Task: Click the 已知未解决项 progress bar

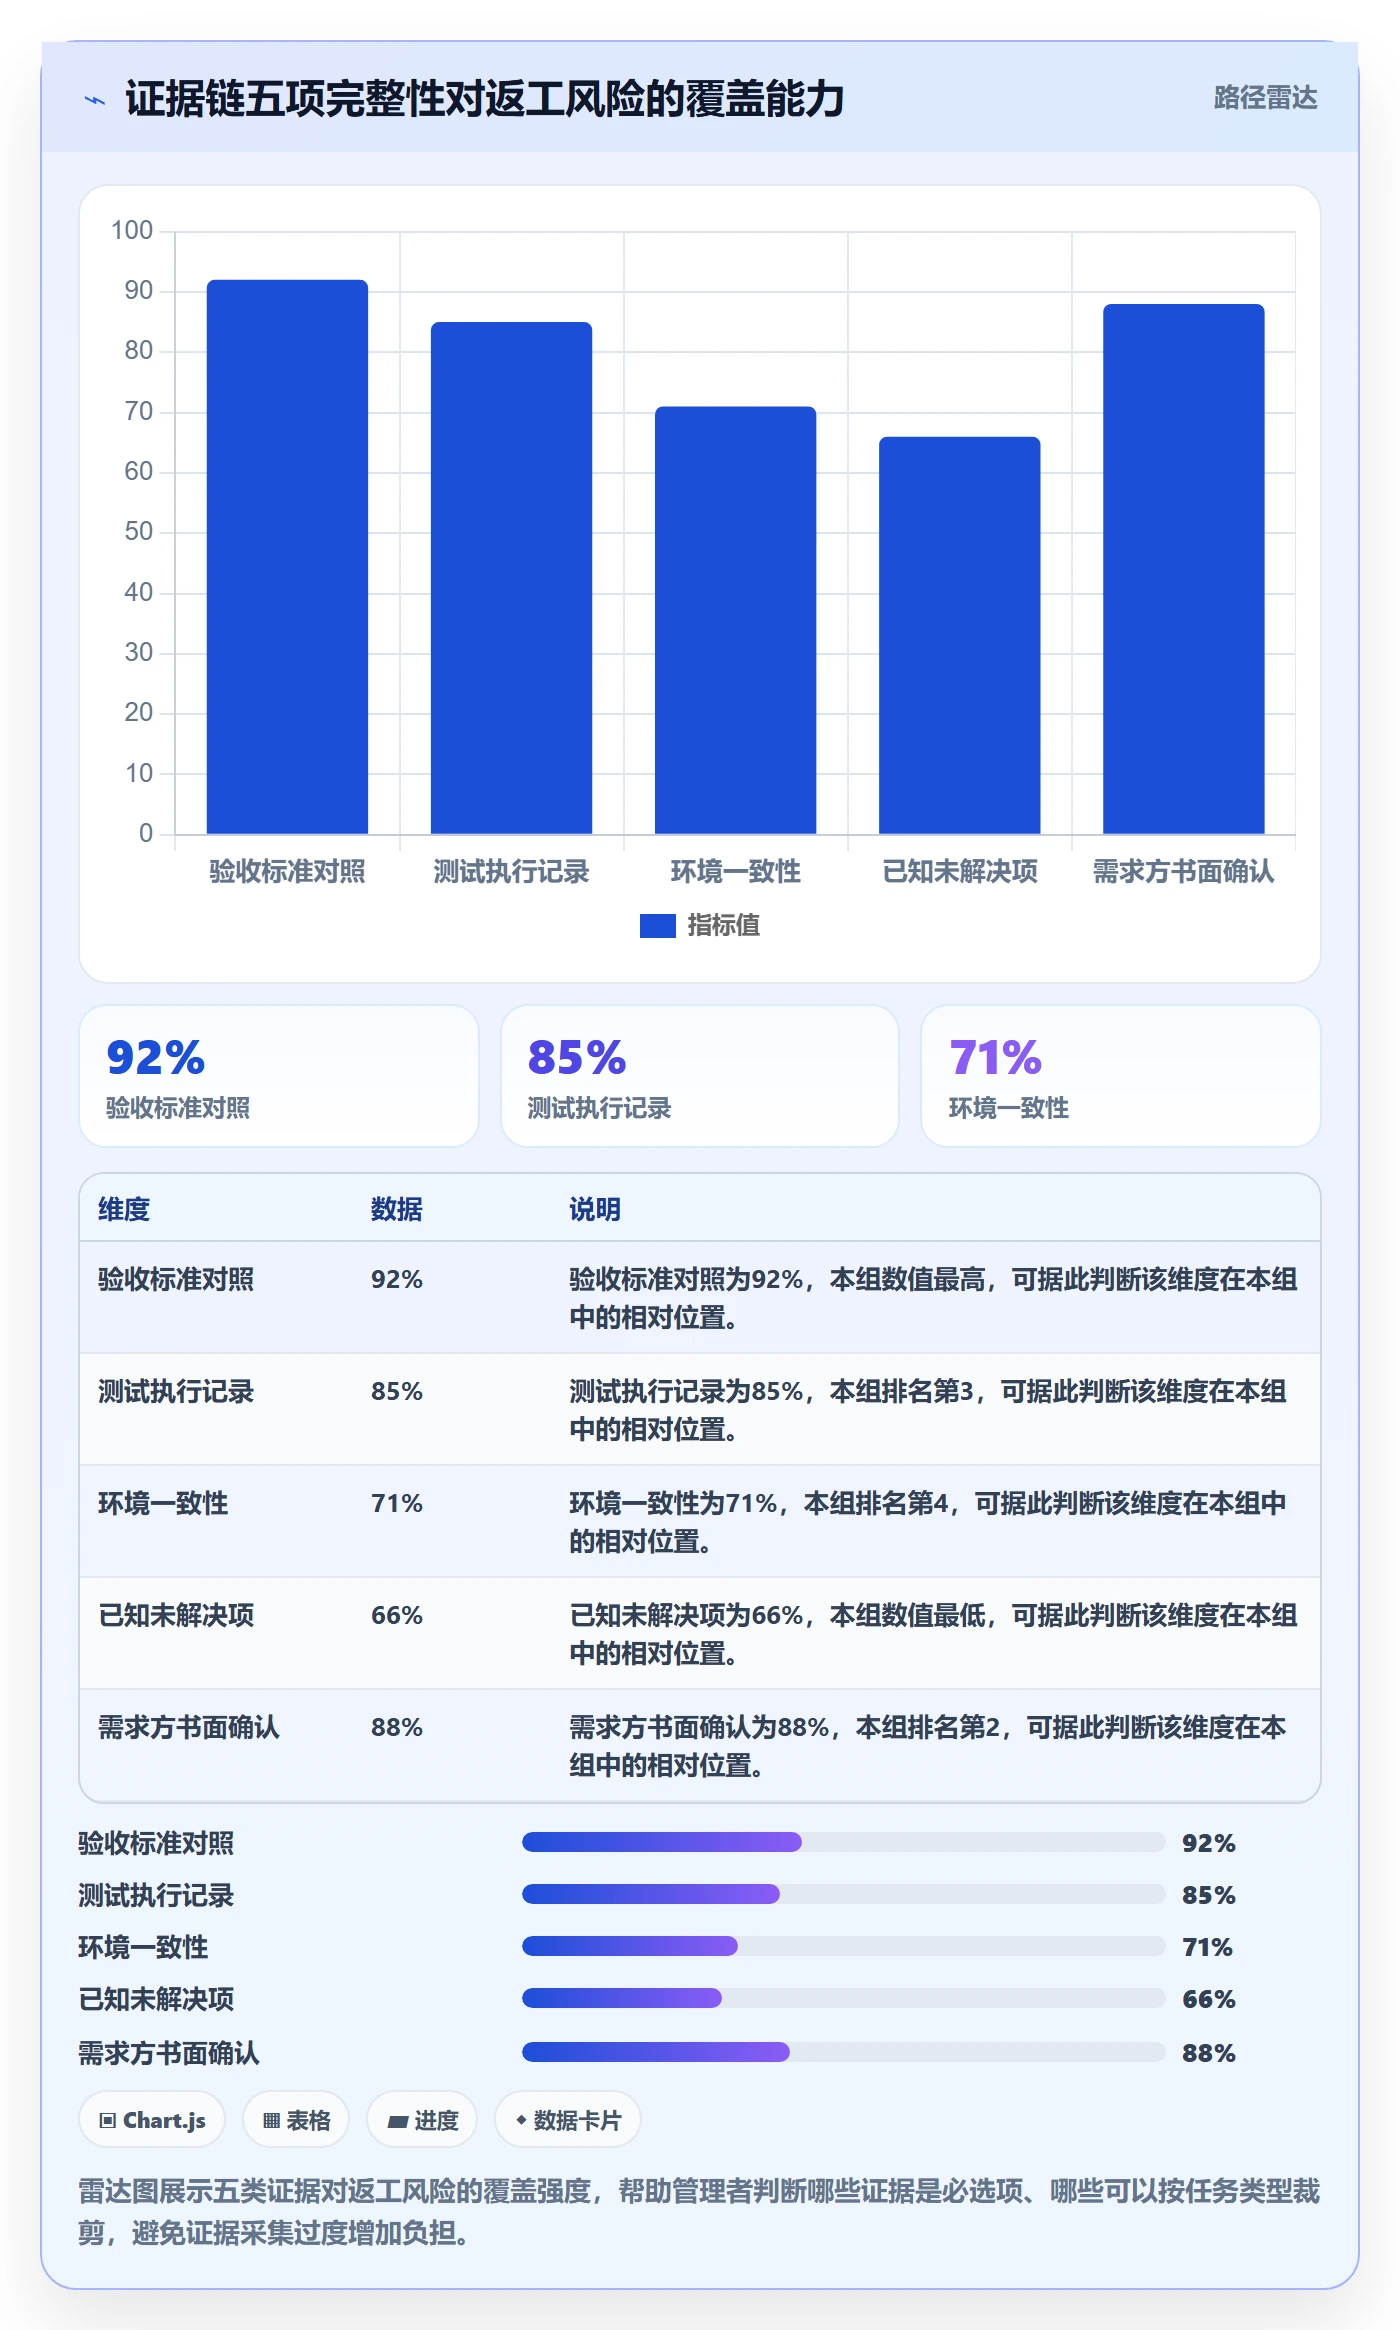Action: 843,1998
